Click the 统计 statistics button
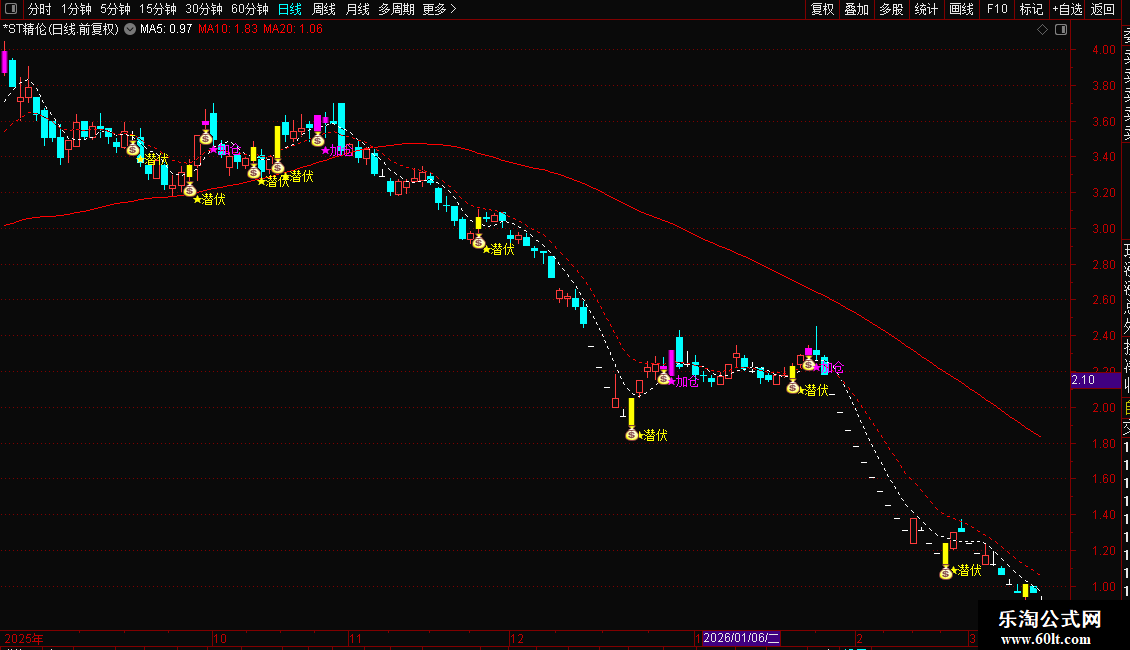The image size is (1130, 650). coord(926,9)
